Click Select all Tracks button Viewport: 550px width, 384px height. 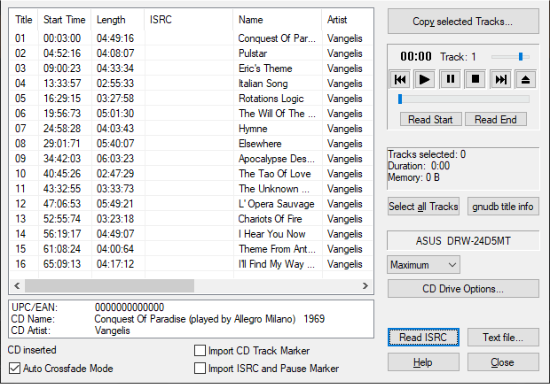click(x=423, y=207)
